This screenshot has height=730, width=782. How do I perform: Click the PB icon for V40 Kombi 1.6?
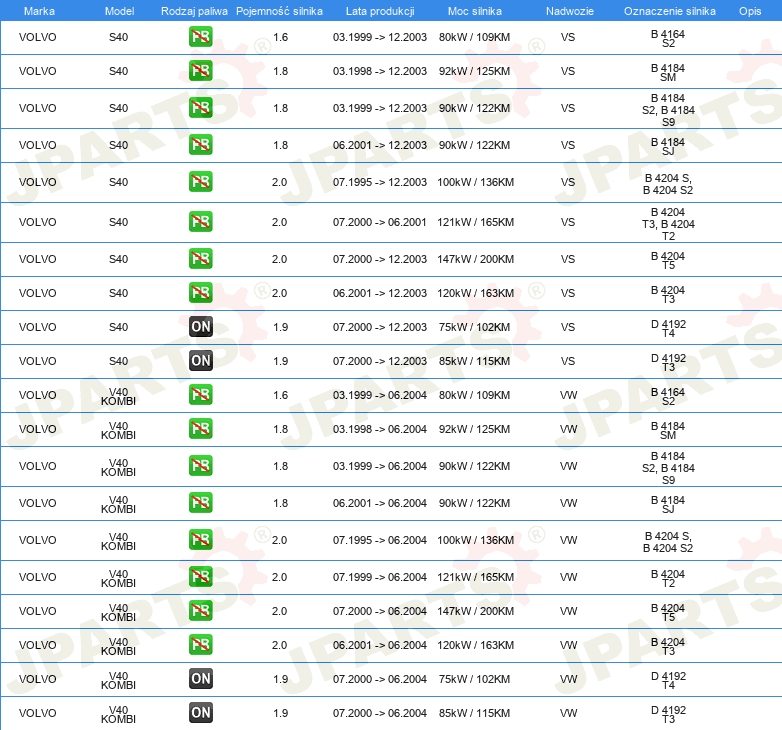[x=200, y=395]
